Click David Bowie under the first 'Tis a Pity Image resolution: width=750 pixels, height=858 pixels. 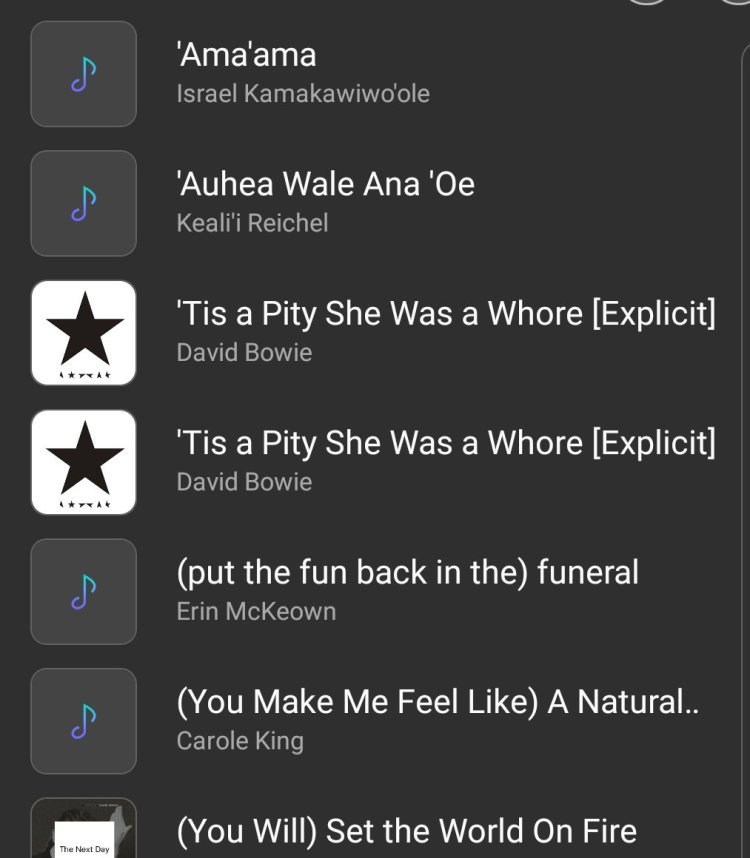coord(244,353)
